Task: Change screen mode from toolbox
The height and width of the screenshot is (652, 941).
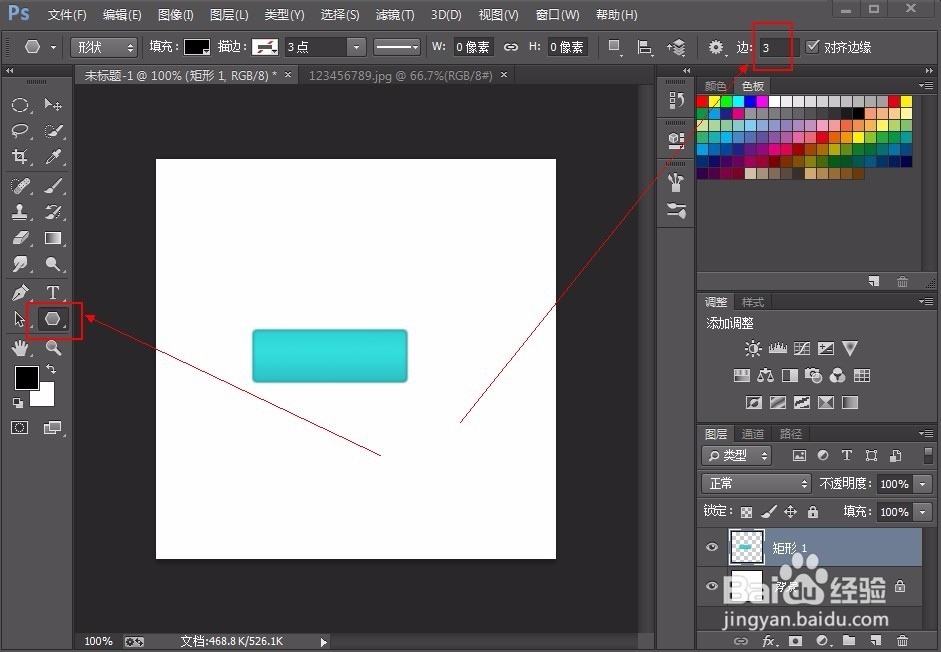Action: tap(53, 427)
